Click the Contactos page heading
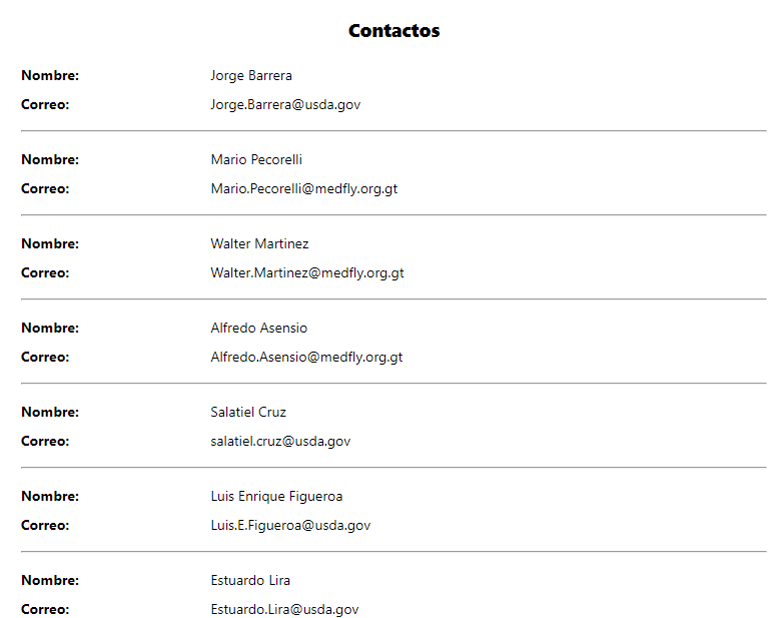The height and width of the screenshot is (618, 774). (393, 31)
